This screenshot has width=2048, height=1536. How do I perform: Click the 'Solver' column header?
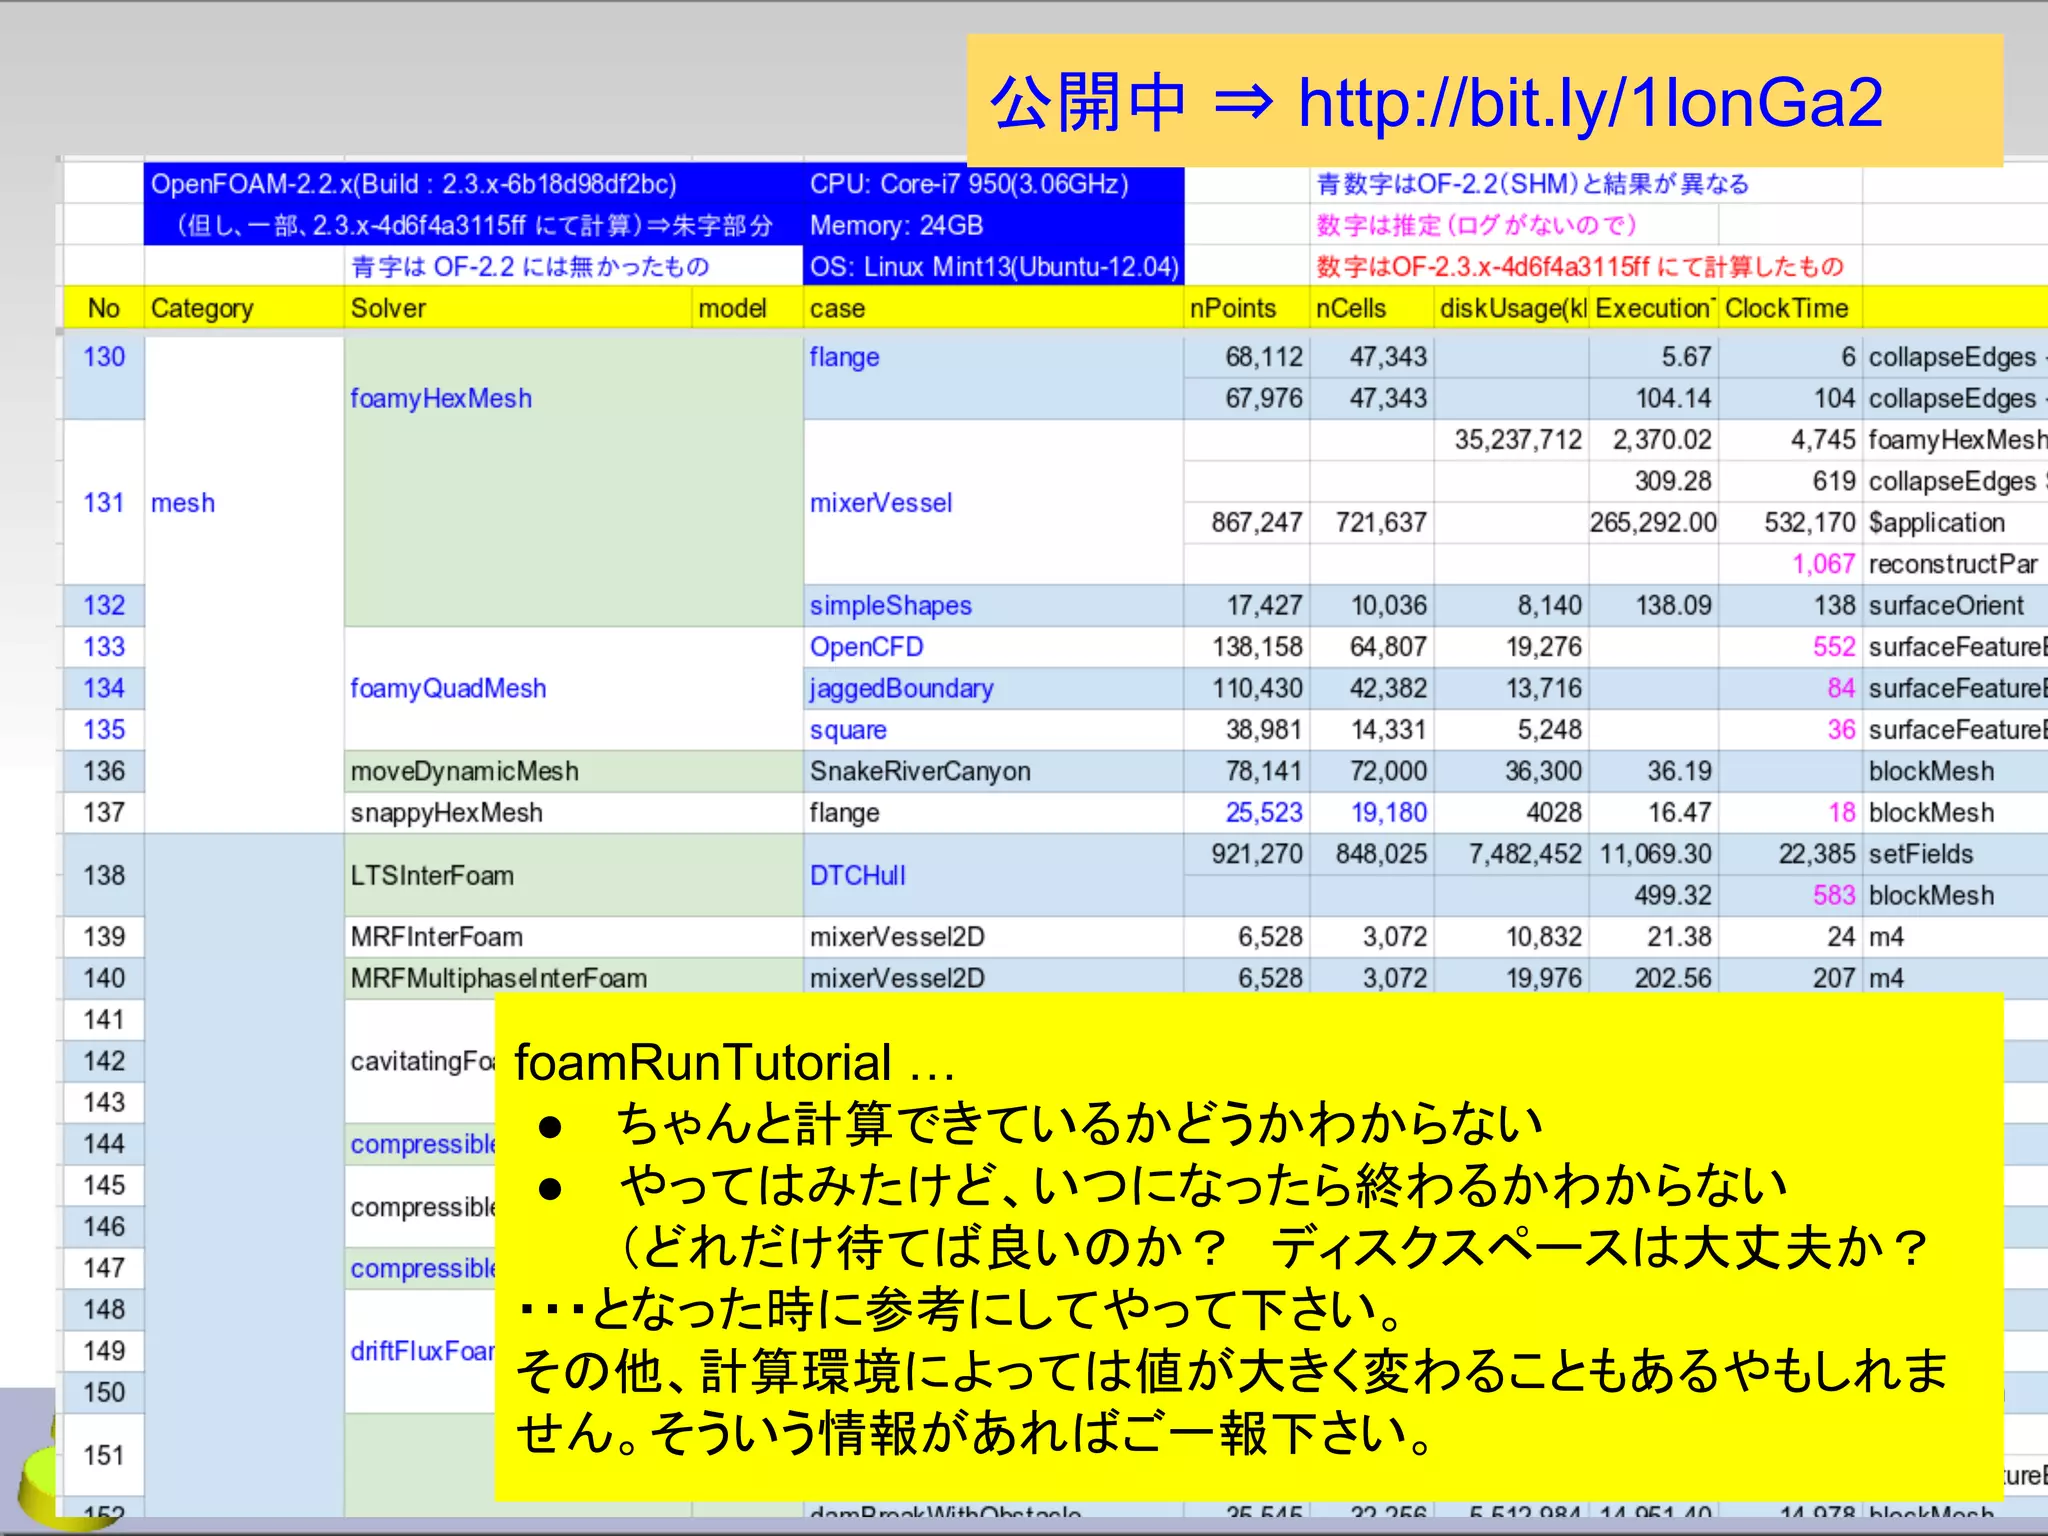pyautogui.click(x=517, y=308)
